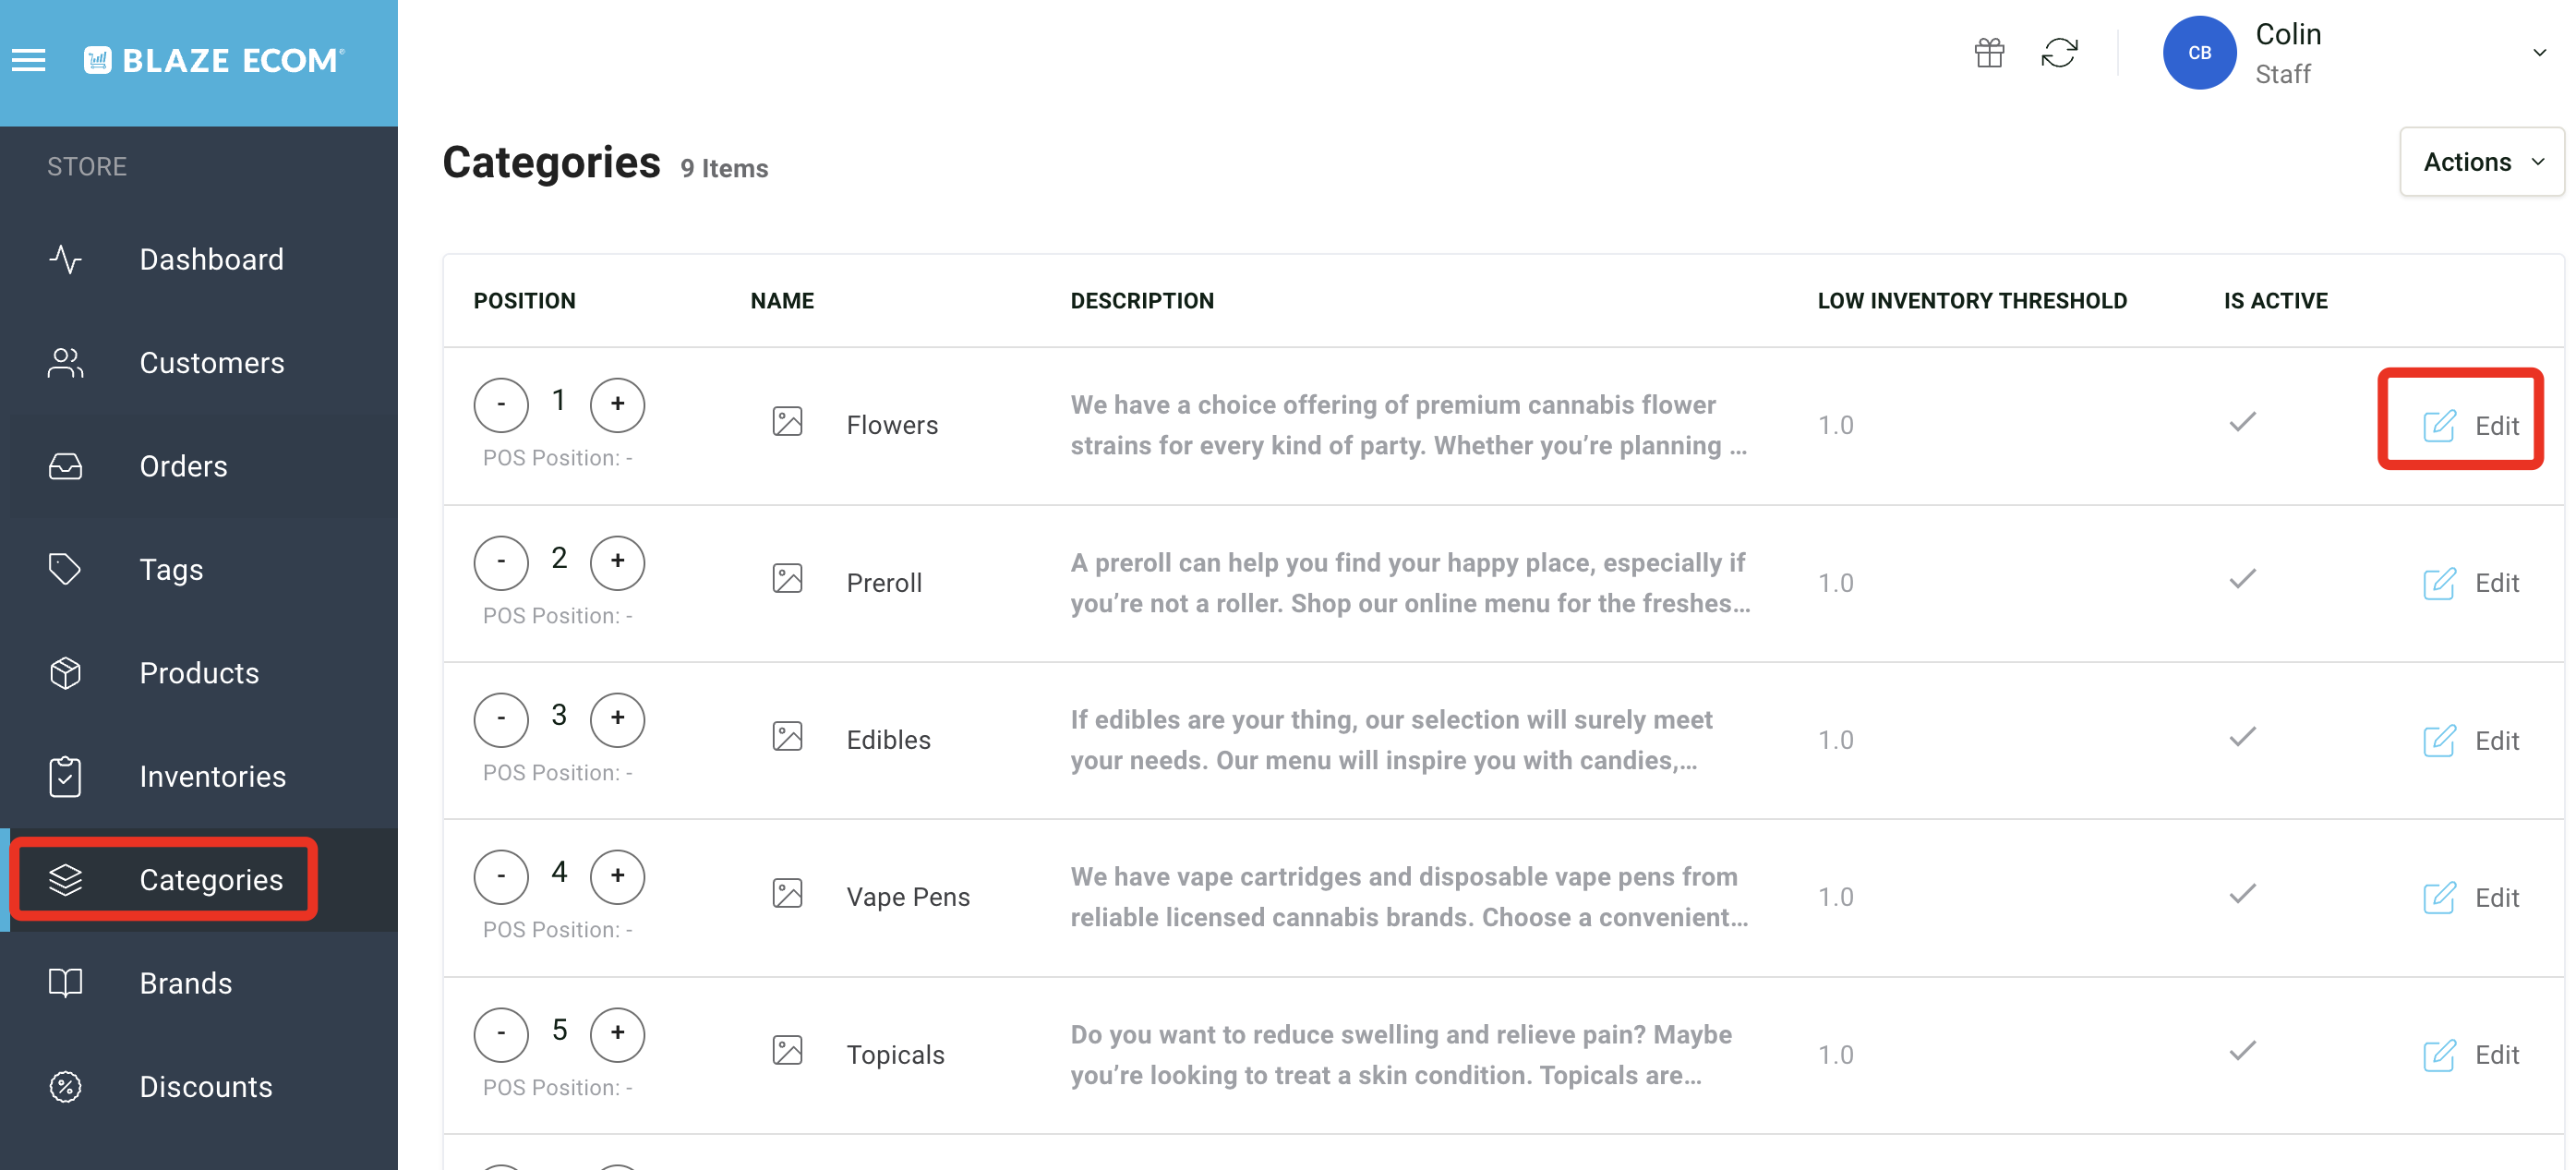This screenshot has height=1170, width=2576.
Task: Open Products in the sidebar
Action: tap(199, 673)
